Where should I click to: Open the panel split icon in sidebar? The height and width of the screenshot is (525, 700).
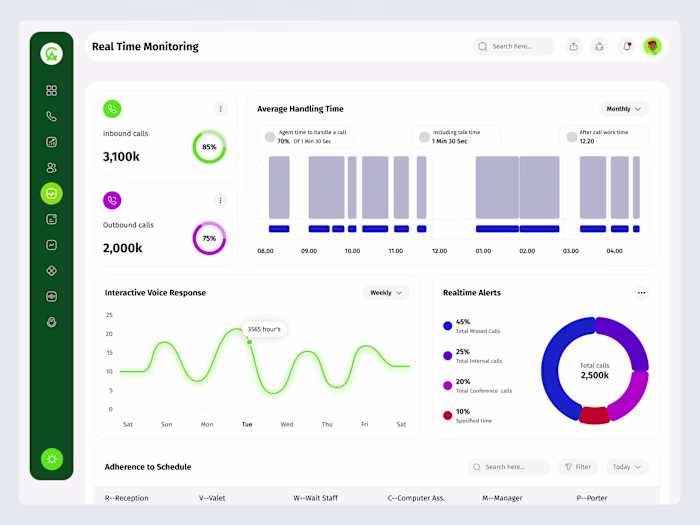[x=51, y=296]
